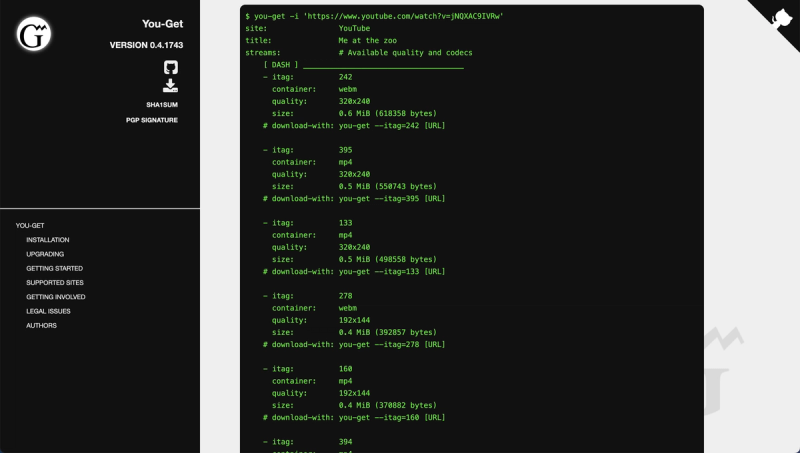
Task: Click the 'Me at the zoo' title text
Action: pos(367,40)
